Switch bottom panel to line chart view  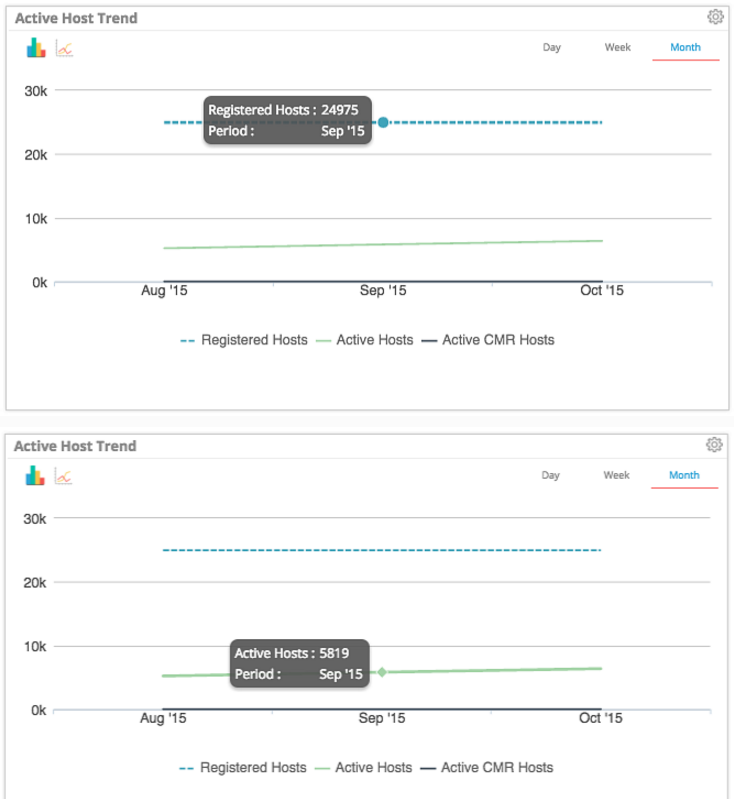point(63,476)
